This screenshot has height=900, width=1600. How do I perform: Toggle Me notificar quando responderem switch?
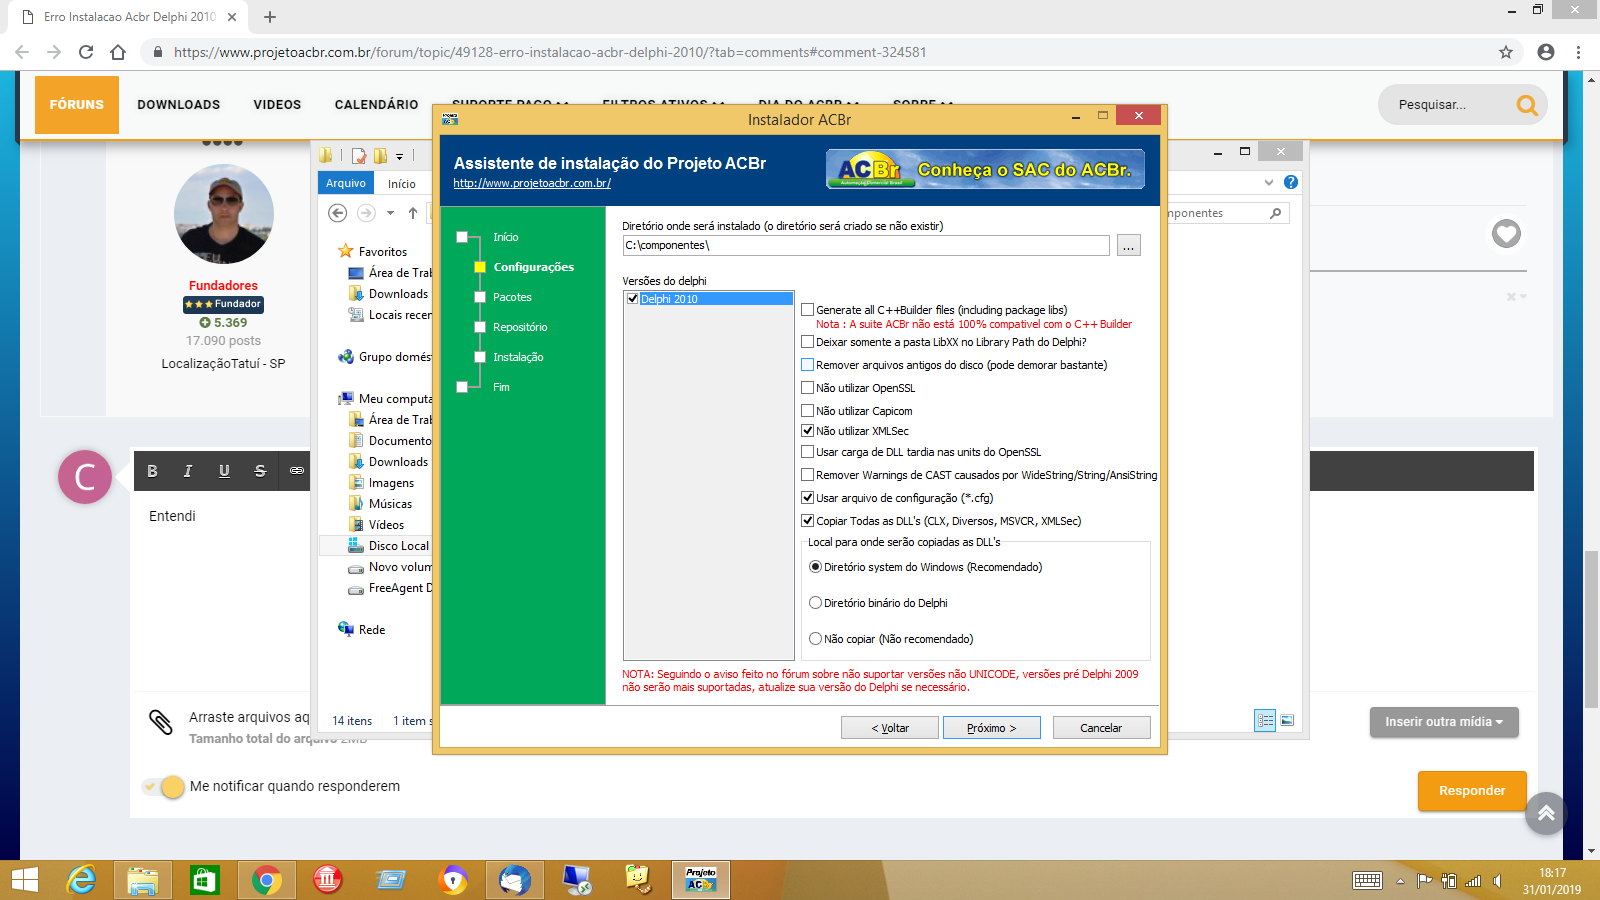(x=164, y=787)
